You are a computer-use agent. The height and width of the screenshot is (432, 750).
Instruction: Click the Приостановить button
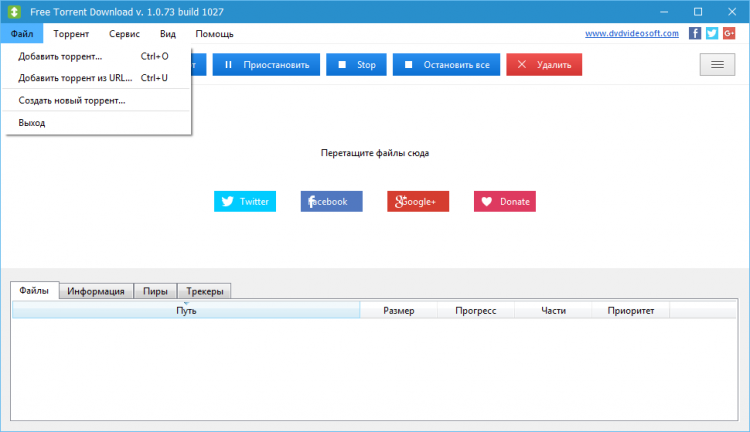tap(266, 65)
